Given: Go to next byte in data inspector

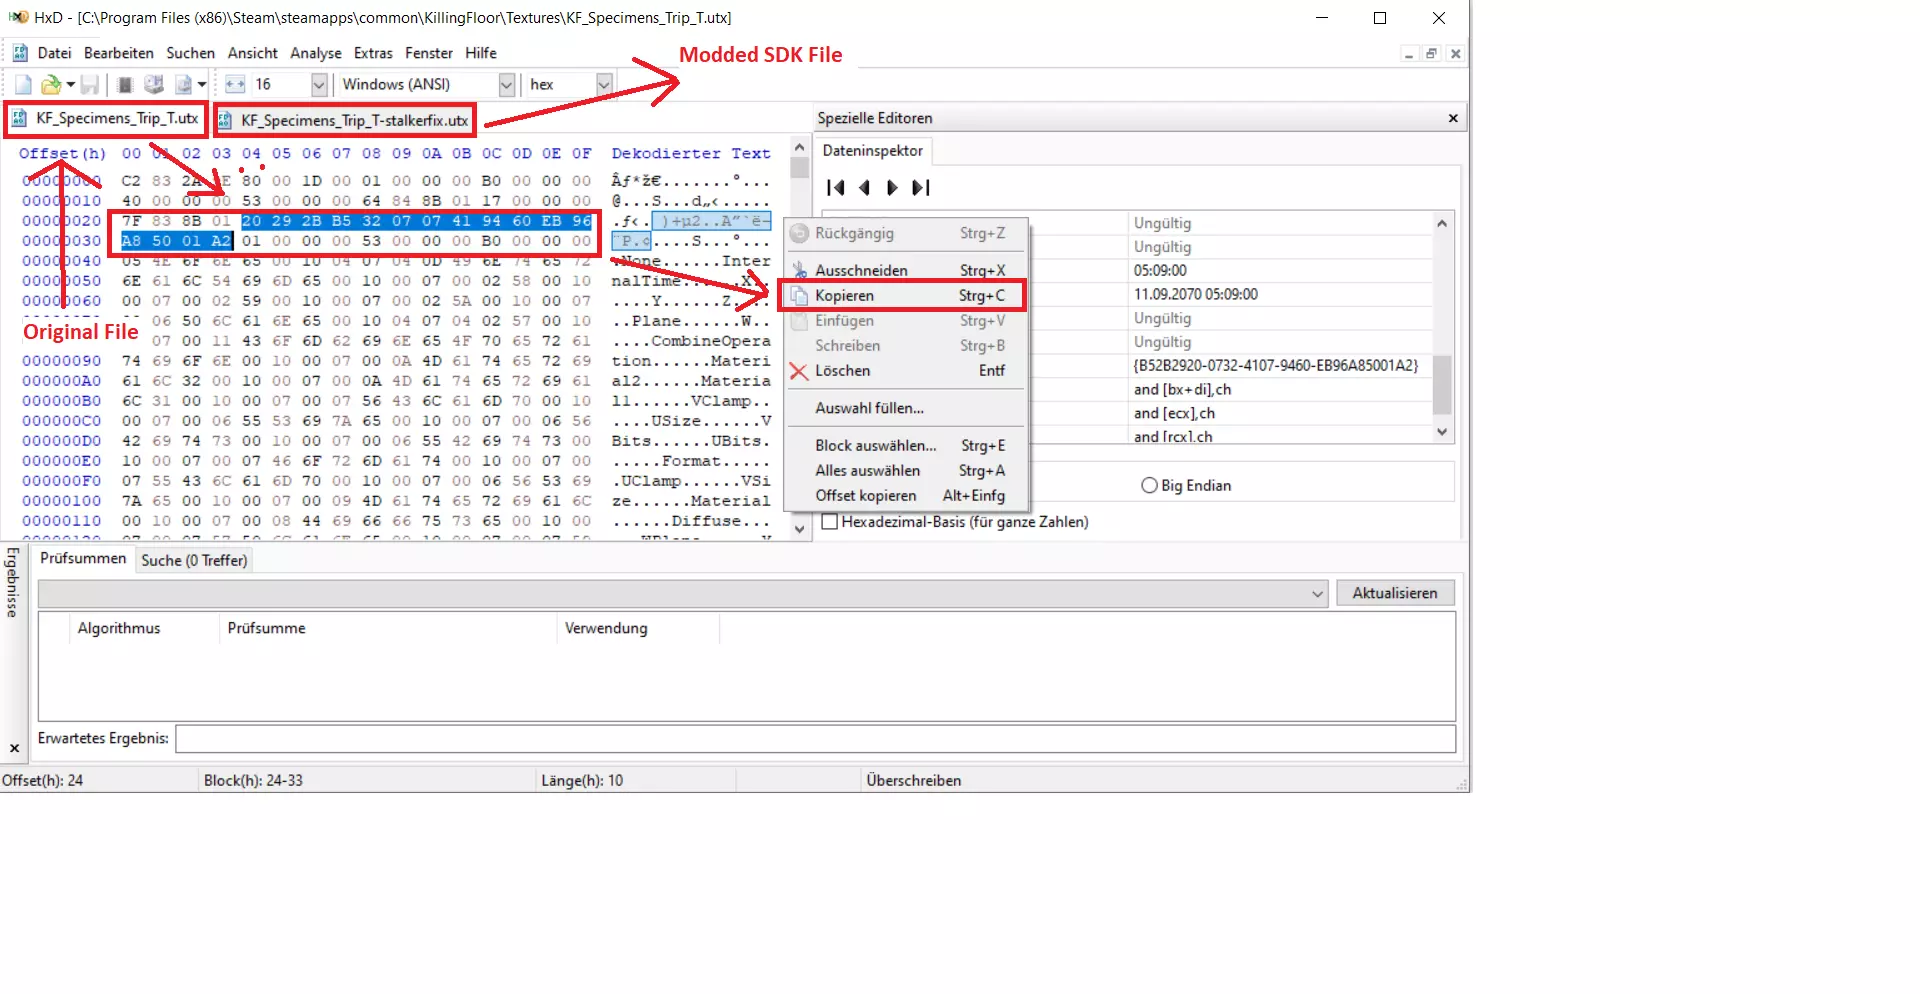Looking at the screenshot, I should 892,188.
